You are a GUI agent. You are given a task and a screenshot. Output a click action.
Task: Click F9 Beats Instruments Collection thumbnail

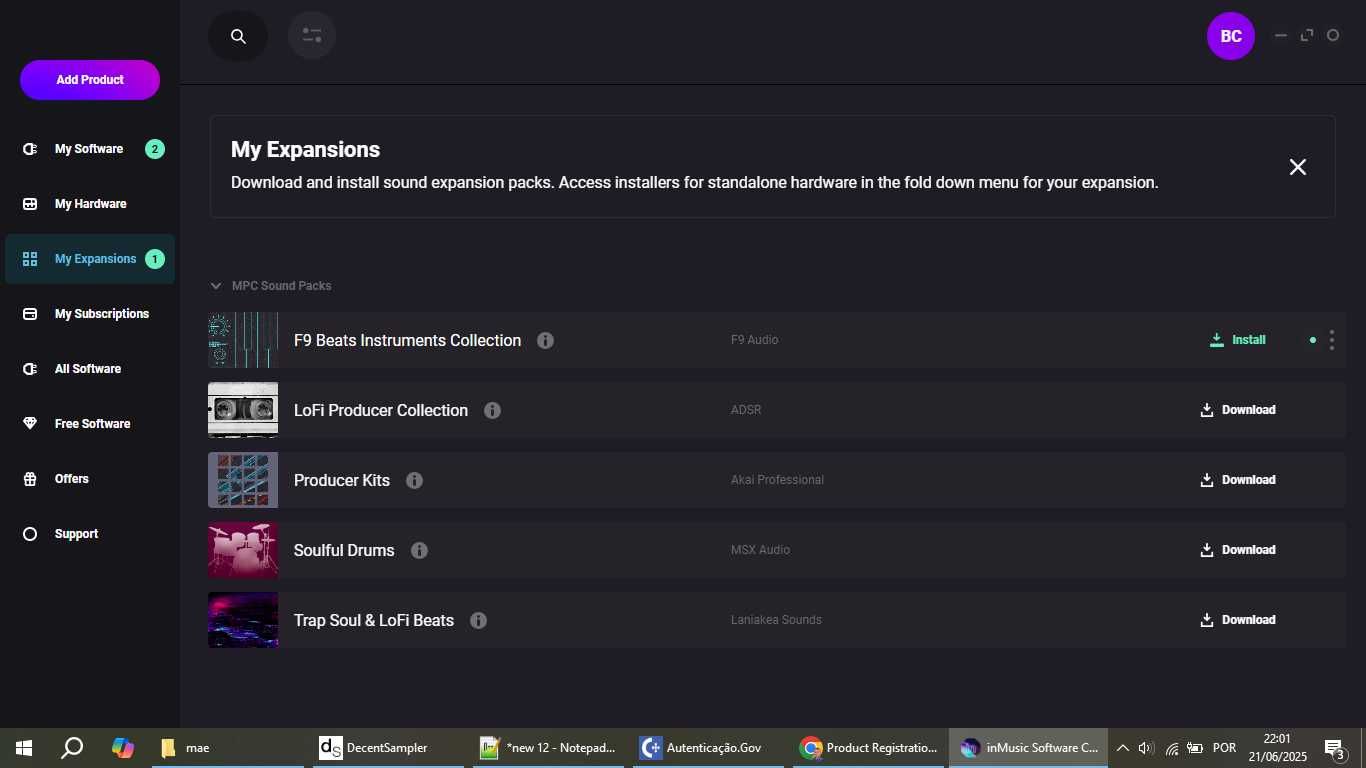(243, 340)
